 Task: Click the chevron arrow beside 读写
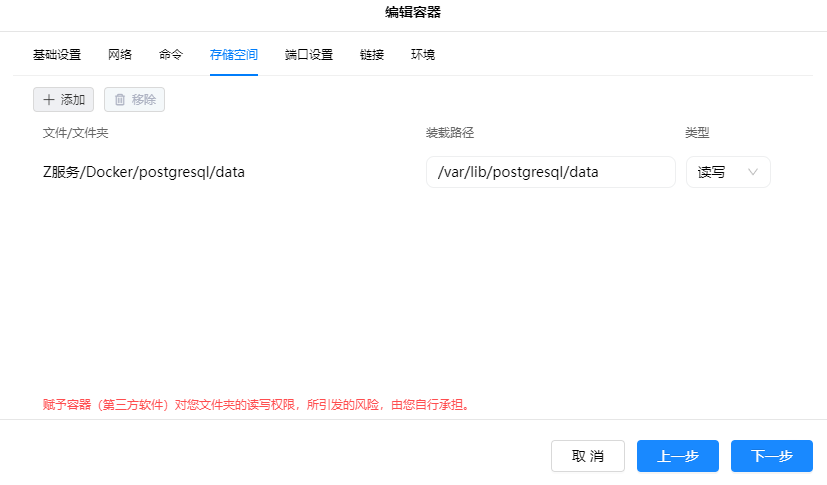753,172
